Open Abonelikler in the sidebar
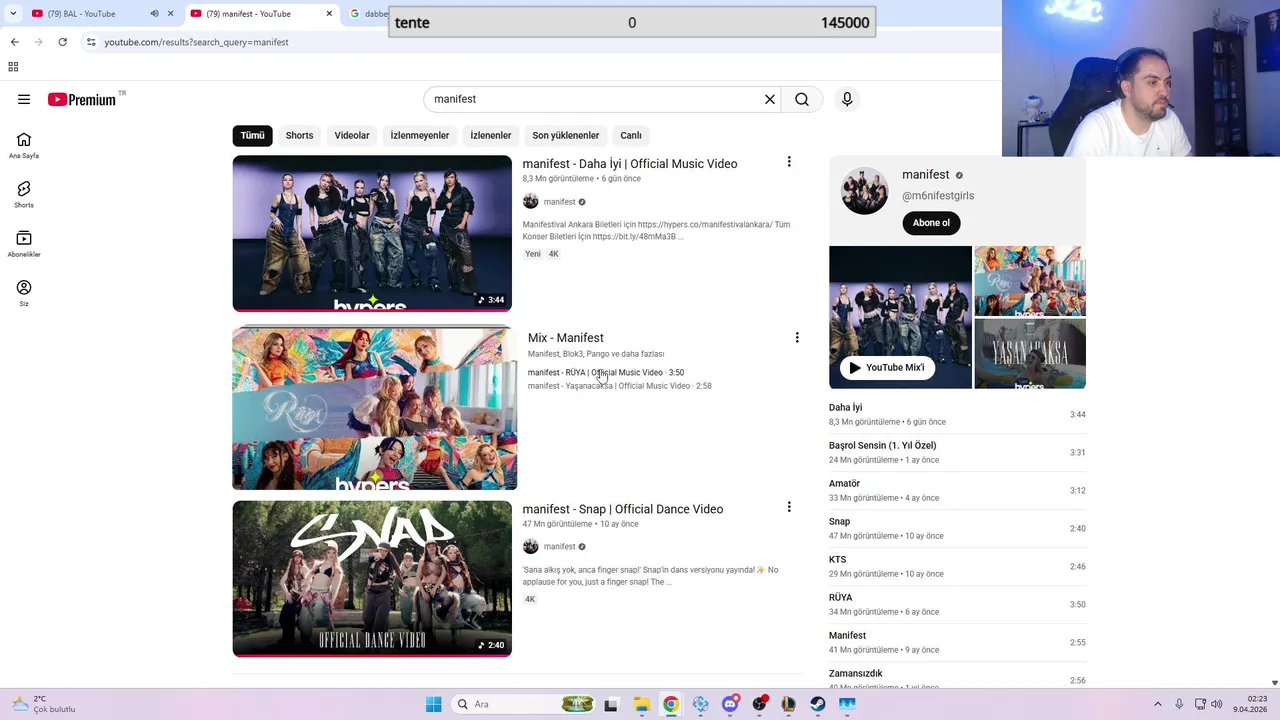Screen dimensions: 1280x720 click(24, 244)
